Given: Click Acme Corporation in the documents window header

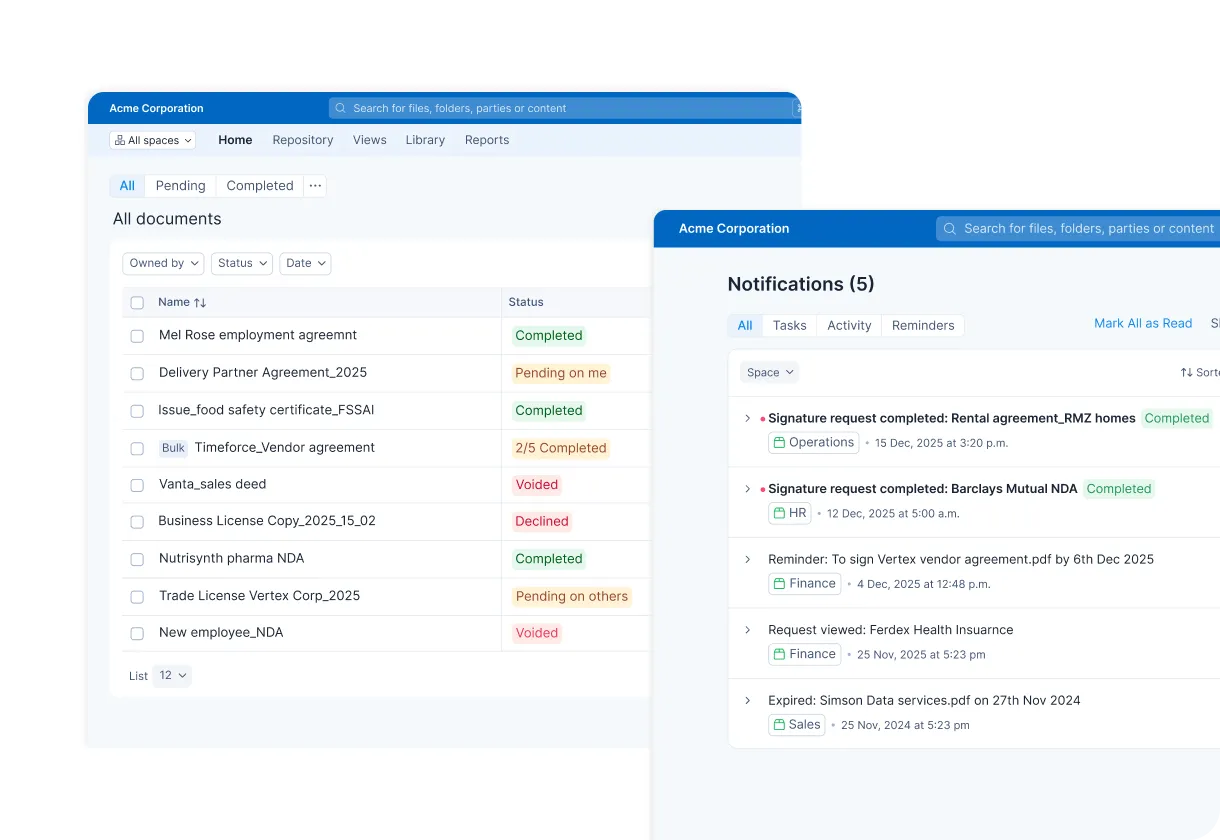Looking at the screenshot, I should [x=156, y=108].
